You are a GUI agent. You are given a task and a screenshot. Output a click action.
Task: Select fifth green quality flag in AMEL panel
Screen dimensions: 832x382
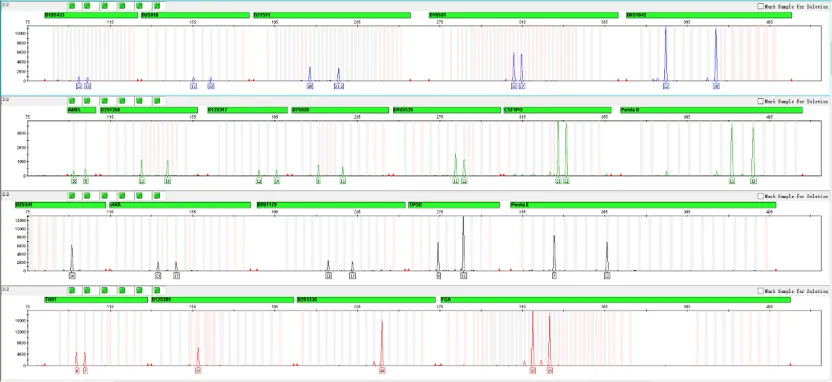coord(139,101)
